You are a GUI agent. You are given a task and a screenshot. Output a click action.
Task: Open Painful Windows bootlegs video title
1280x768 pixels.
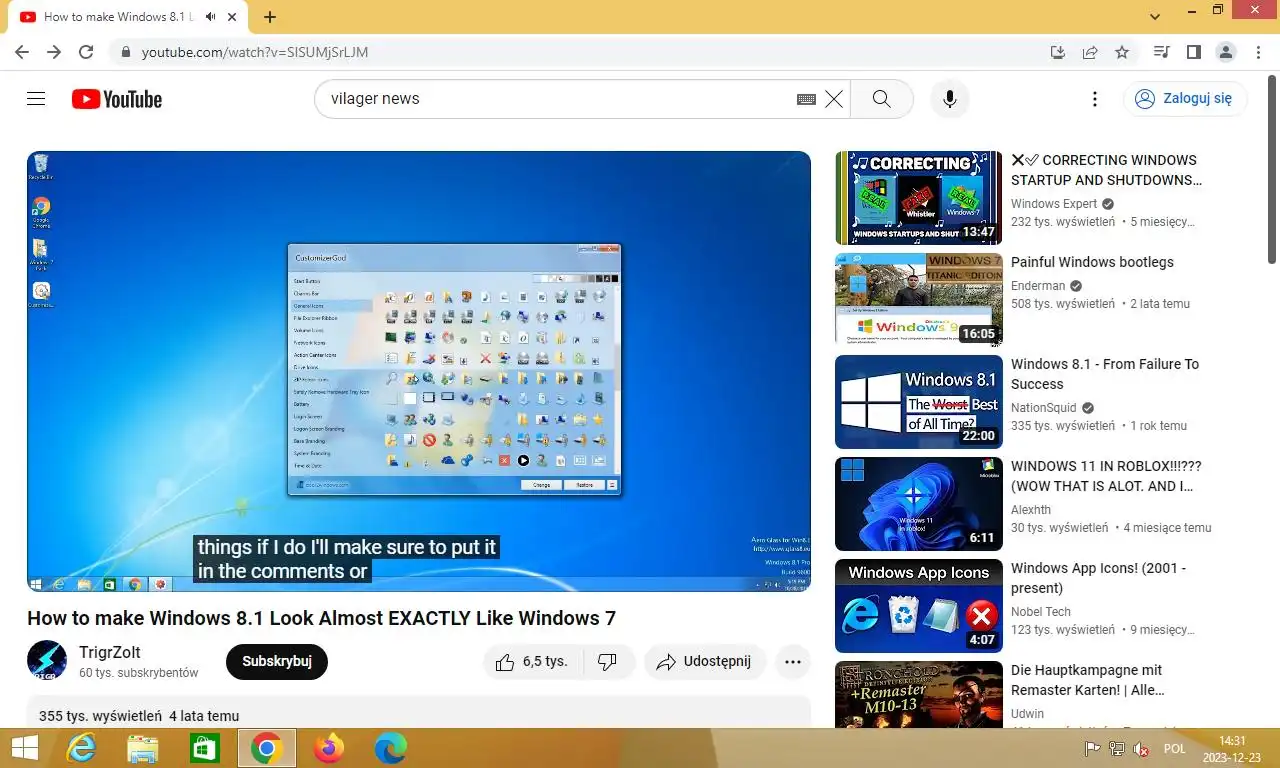pyautogui.click(x=1092, y=262)
